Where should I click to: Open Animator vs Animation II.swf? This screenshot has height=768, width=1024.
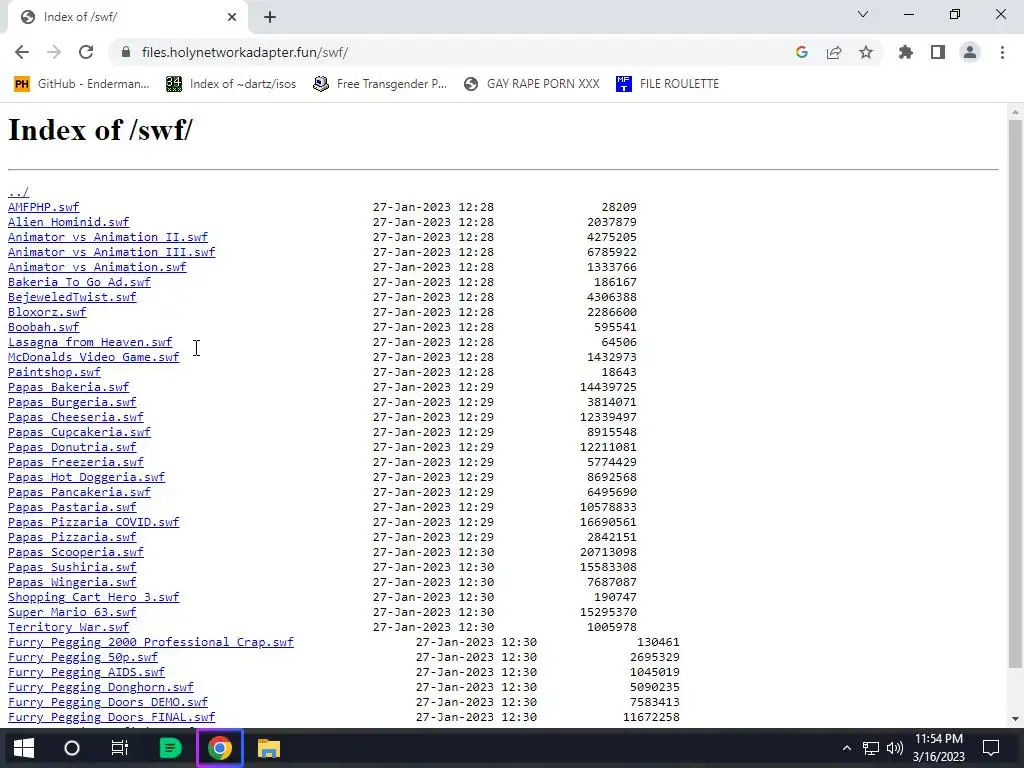pyautogui.click(x=108, y=237)
